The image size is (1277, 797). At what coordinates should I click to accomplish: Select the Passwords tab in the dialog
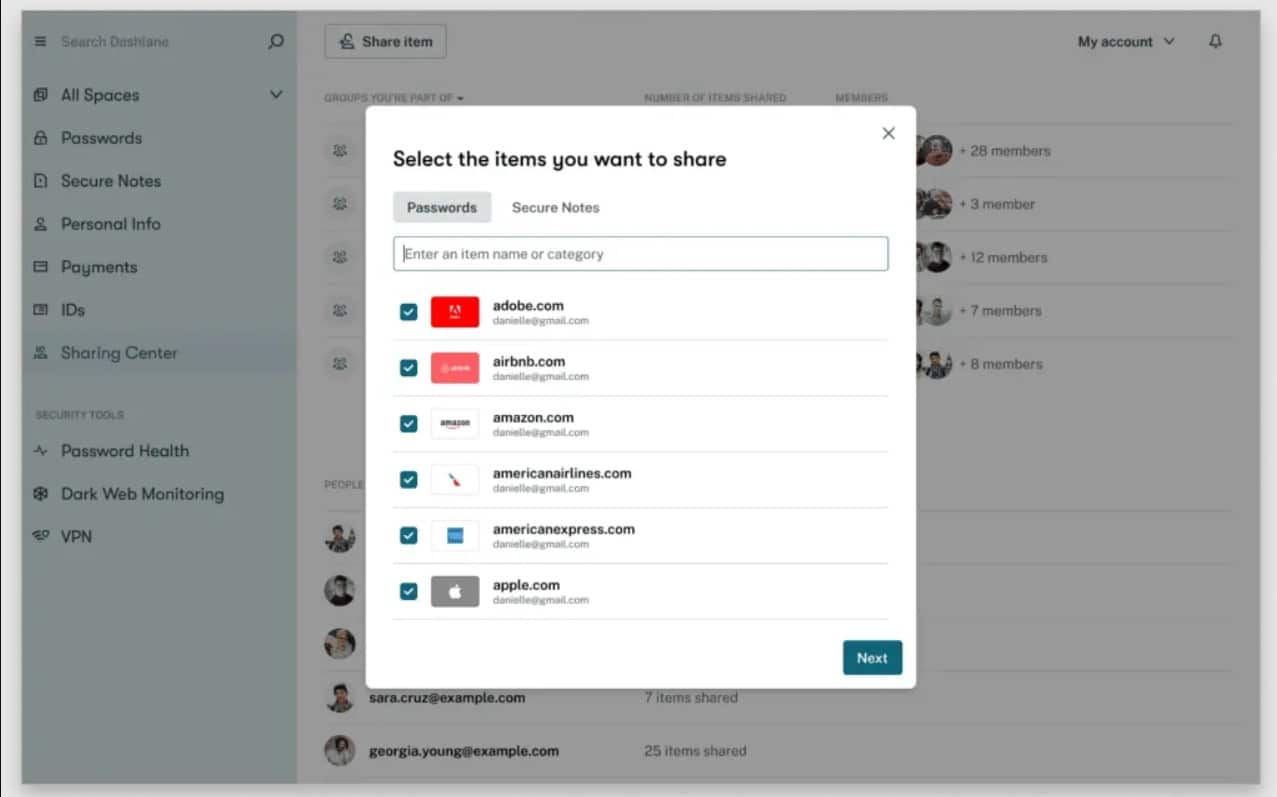[442, 207]
